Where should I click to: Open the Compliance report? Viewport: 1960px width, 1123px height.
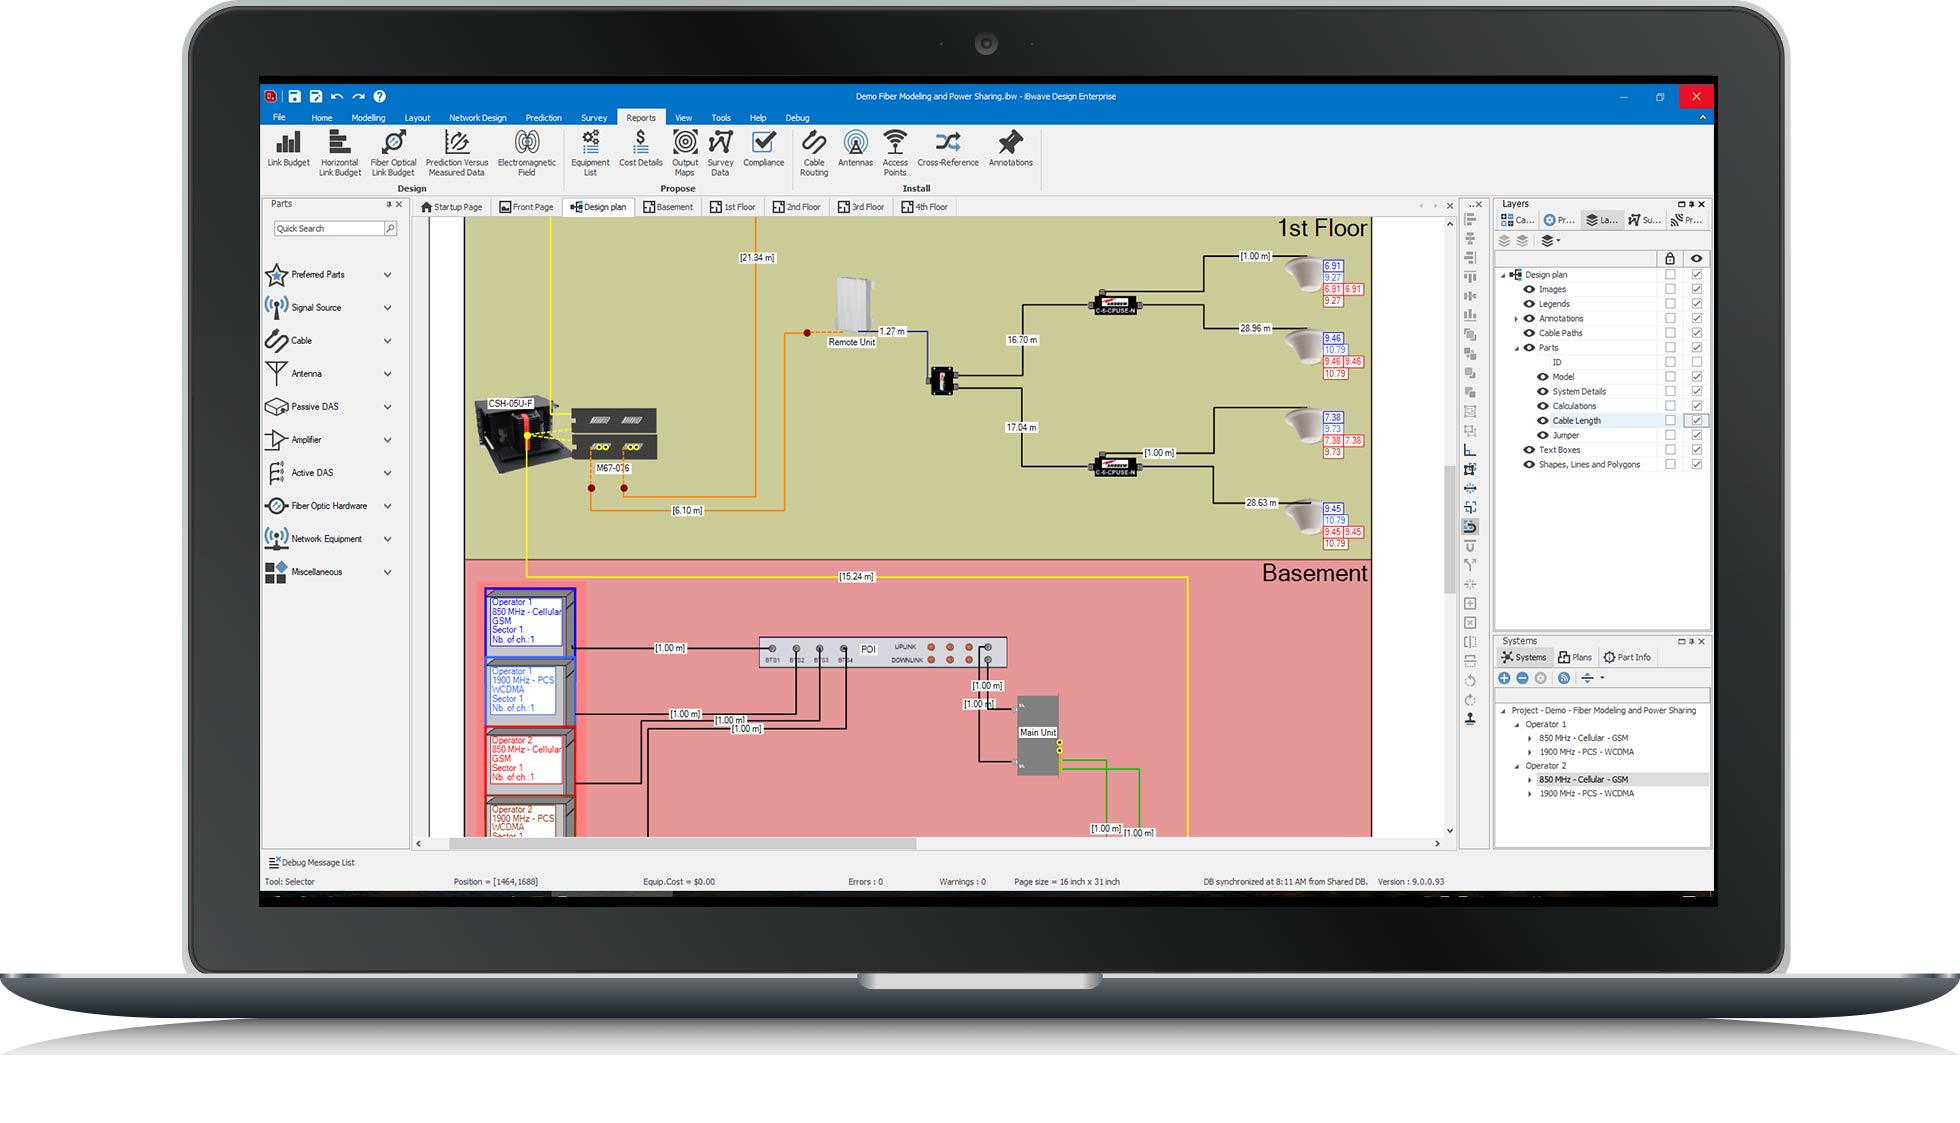click(x=763, y=150)
